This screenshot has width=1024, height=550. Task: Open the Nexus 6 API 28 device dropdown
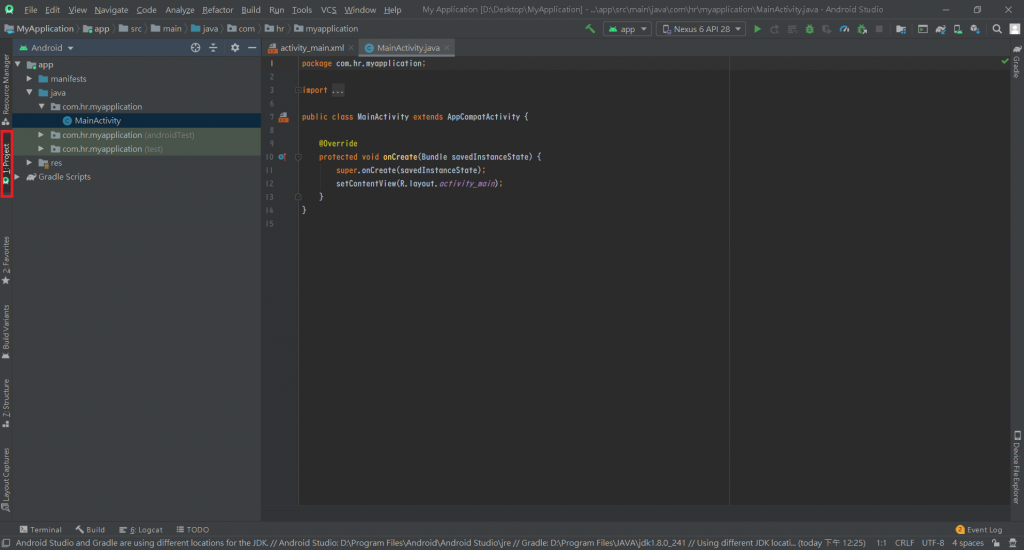pos(701,29)
